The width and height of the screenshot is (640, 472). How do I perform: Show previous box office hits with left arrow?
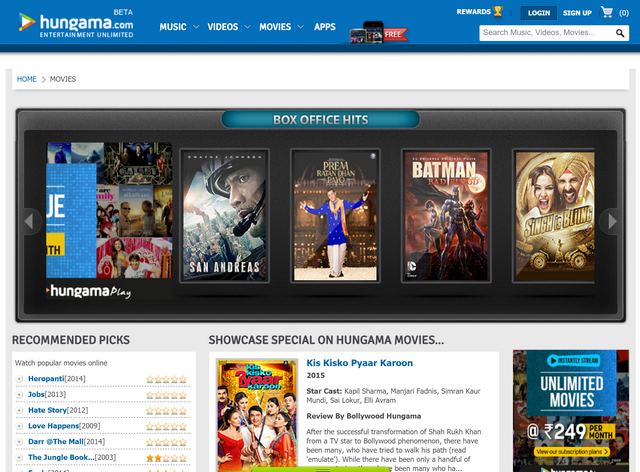click(x=29, y=221)
